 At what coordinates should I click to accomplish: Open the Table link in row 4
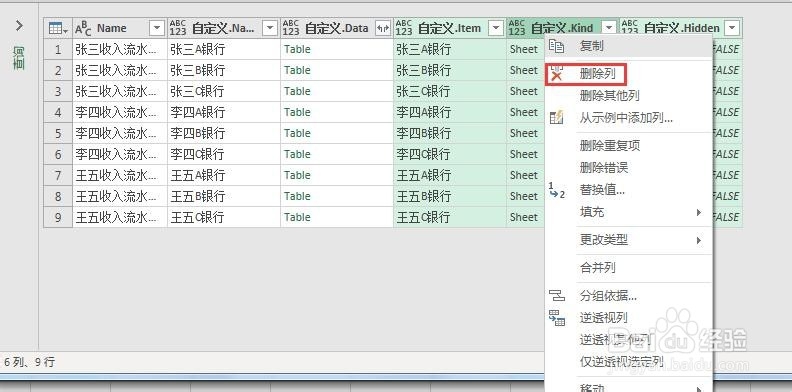pos(297,112)
